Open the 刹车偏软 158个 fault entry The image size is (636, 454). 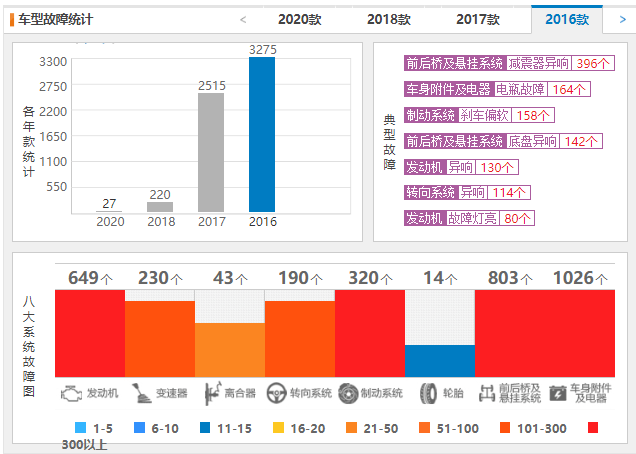pyautogui.click(x=479, y=115)
